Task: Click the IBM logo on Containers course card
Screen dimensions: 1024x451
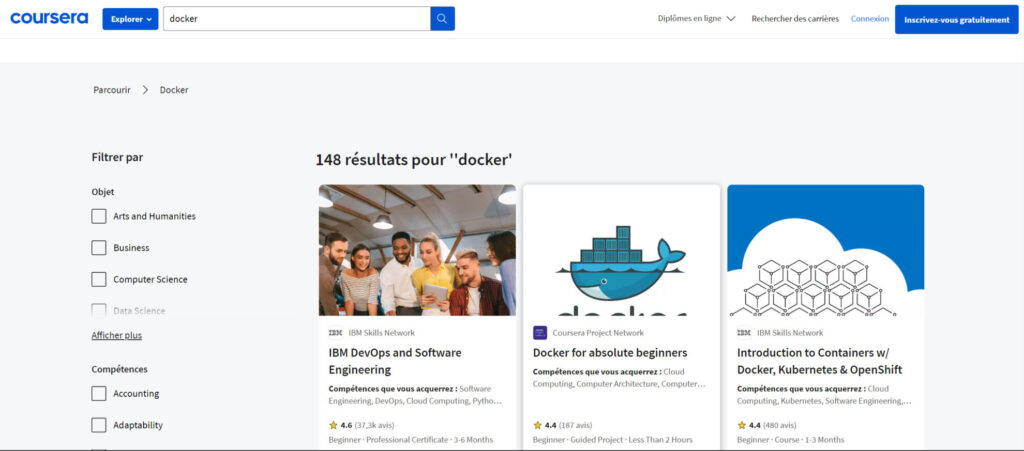Action: pos(743,333)
